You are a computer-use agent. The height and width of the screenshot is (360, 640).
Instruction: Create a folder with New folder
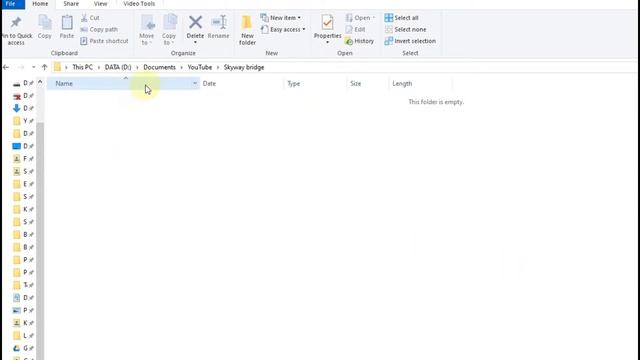(x=247, y=29)
